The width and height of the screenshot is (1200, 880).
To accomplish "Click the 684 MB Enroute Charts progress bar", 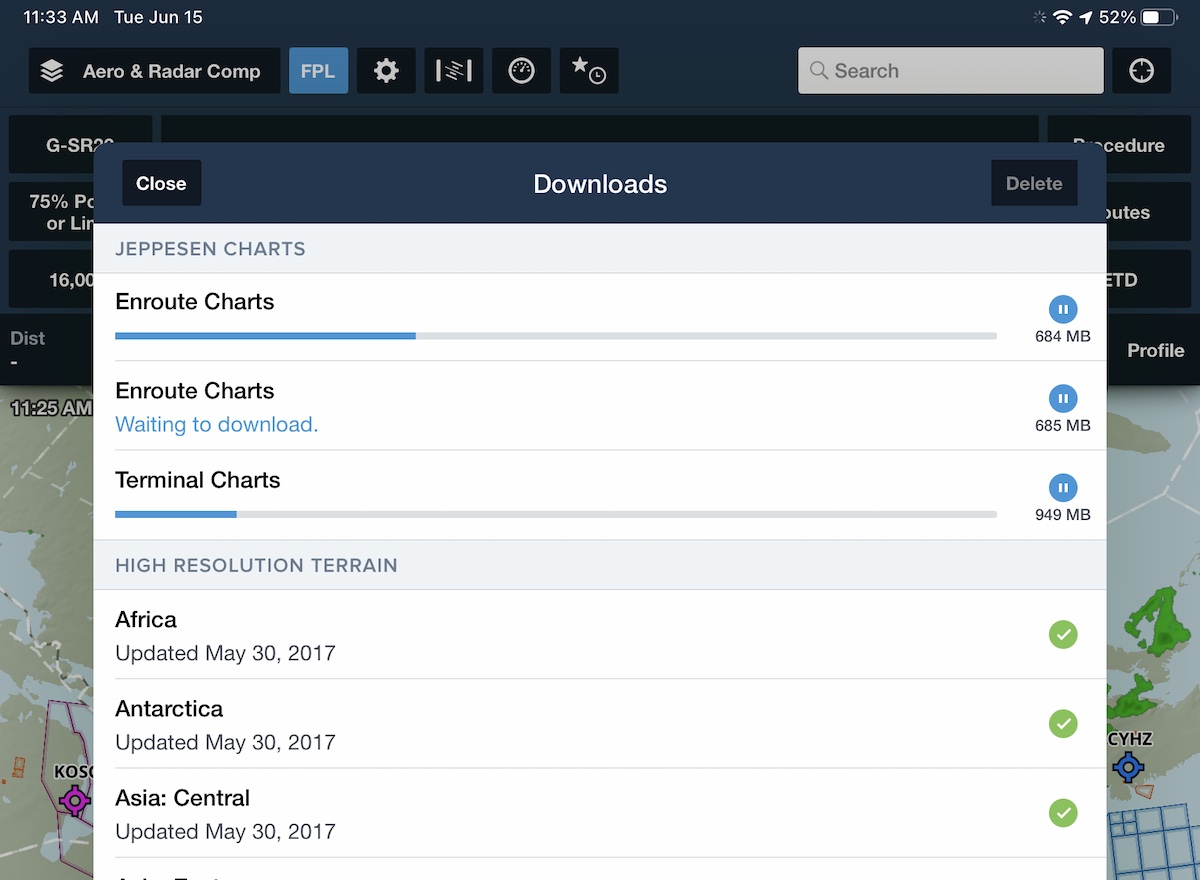I will tap(556, 336).
